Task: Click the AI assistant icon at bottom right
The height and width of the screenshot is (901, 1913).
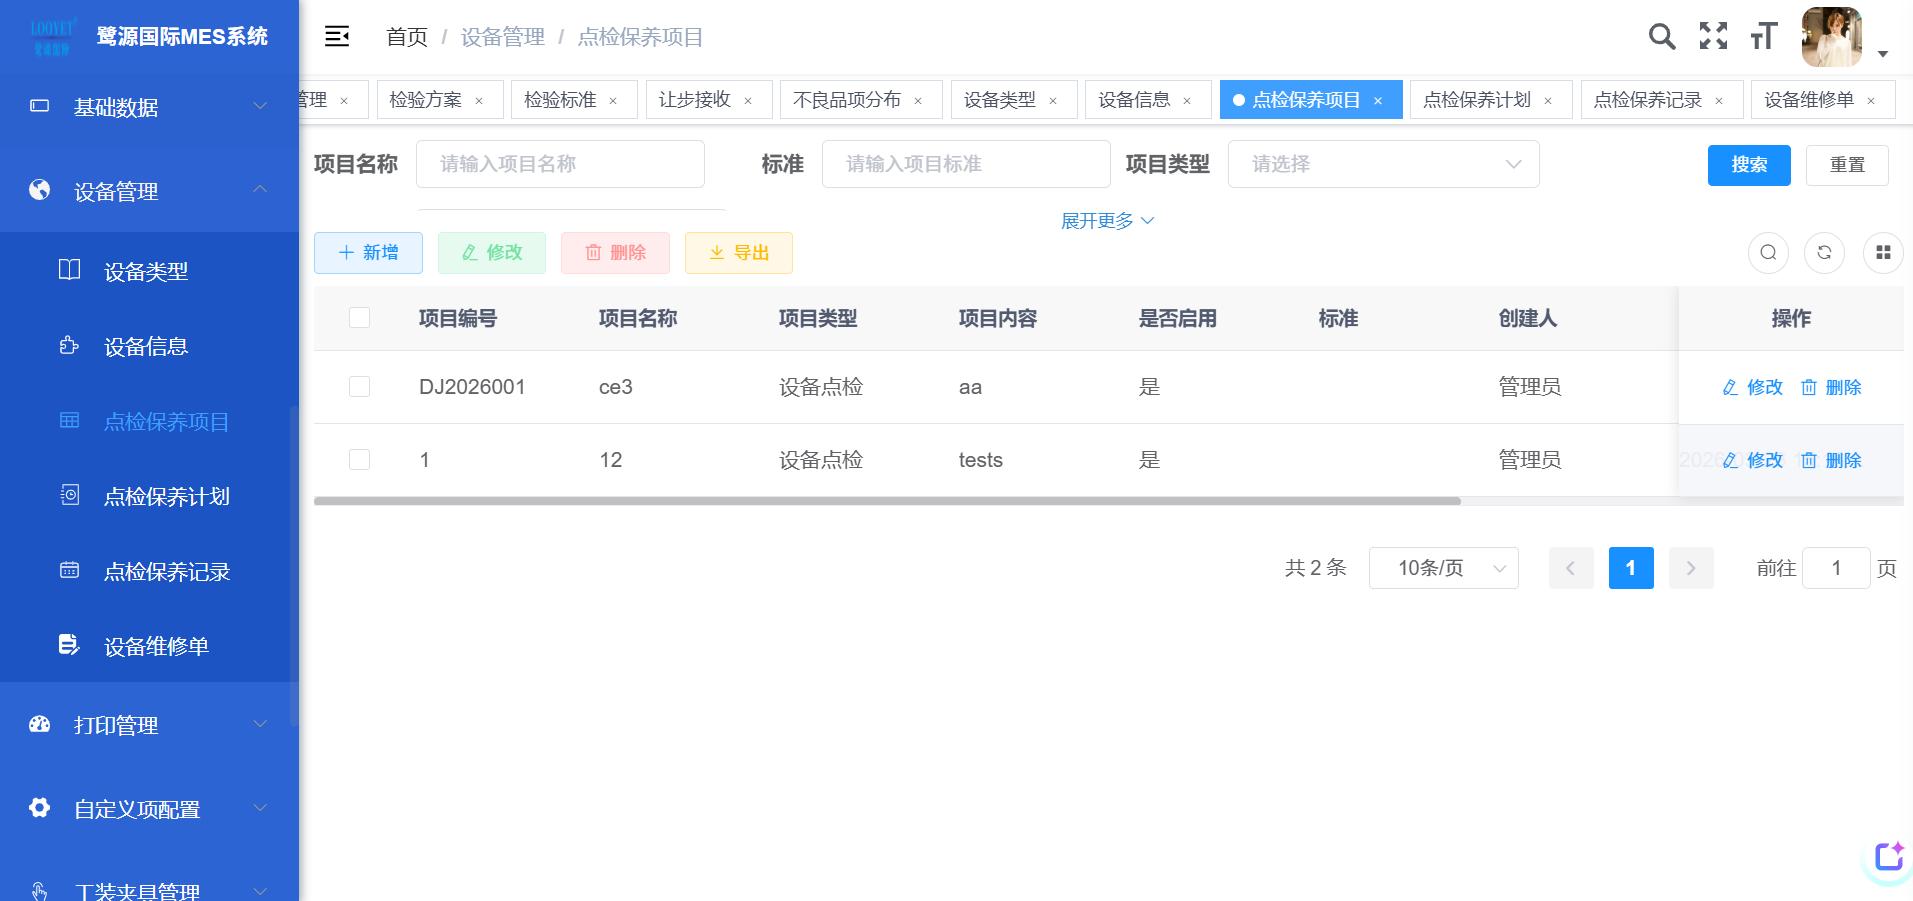Action: 1889,857
